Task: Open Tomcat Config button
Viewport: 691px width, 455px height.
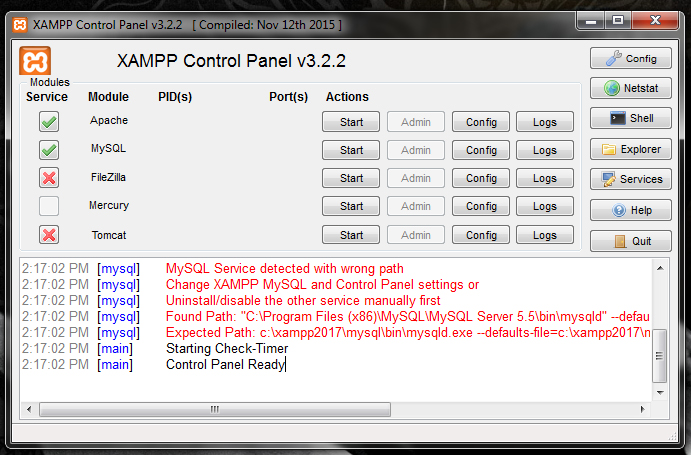Action: 481,235
